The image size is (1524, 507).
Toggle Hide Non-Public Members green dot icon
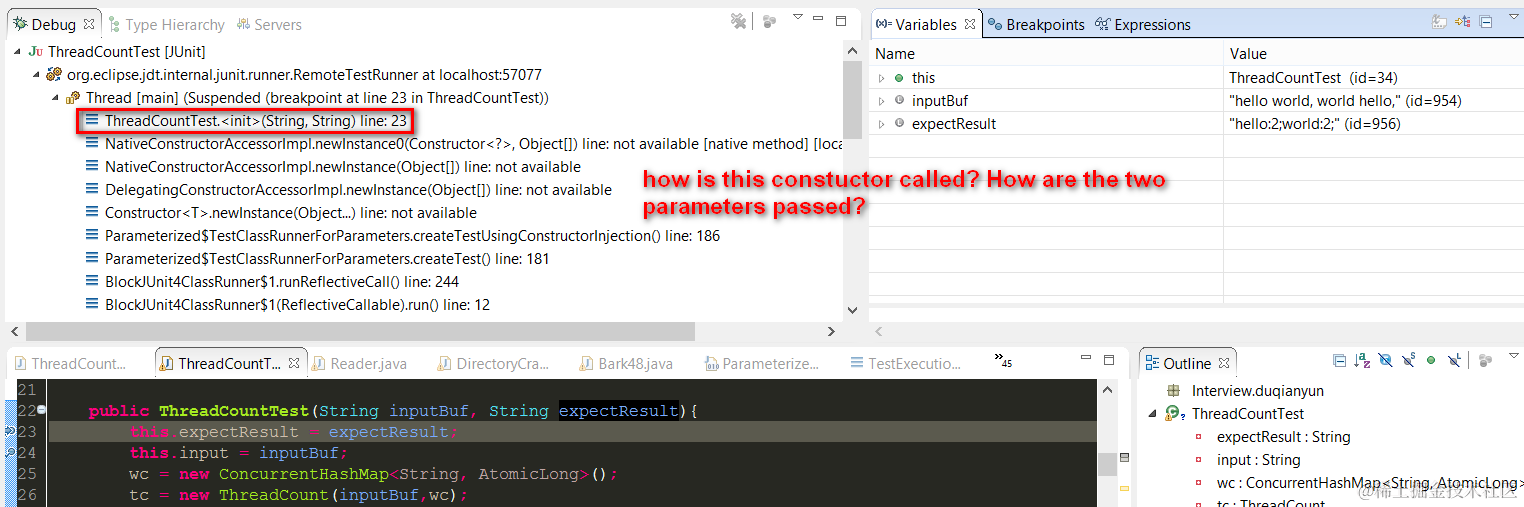1431,360
